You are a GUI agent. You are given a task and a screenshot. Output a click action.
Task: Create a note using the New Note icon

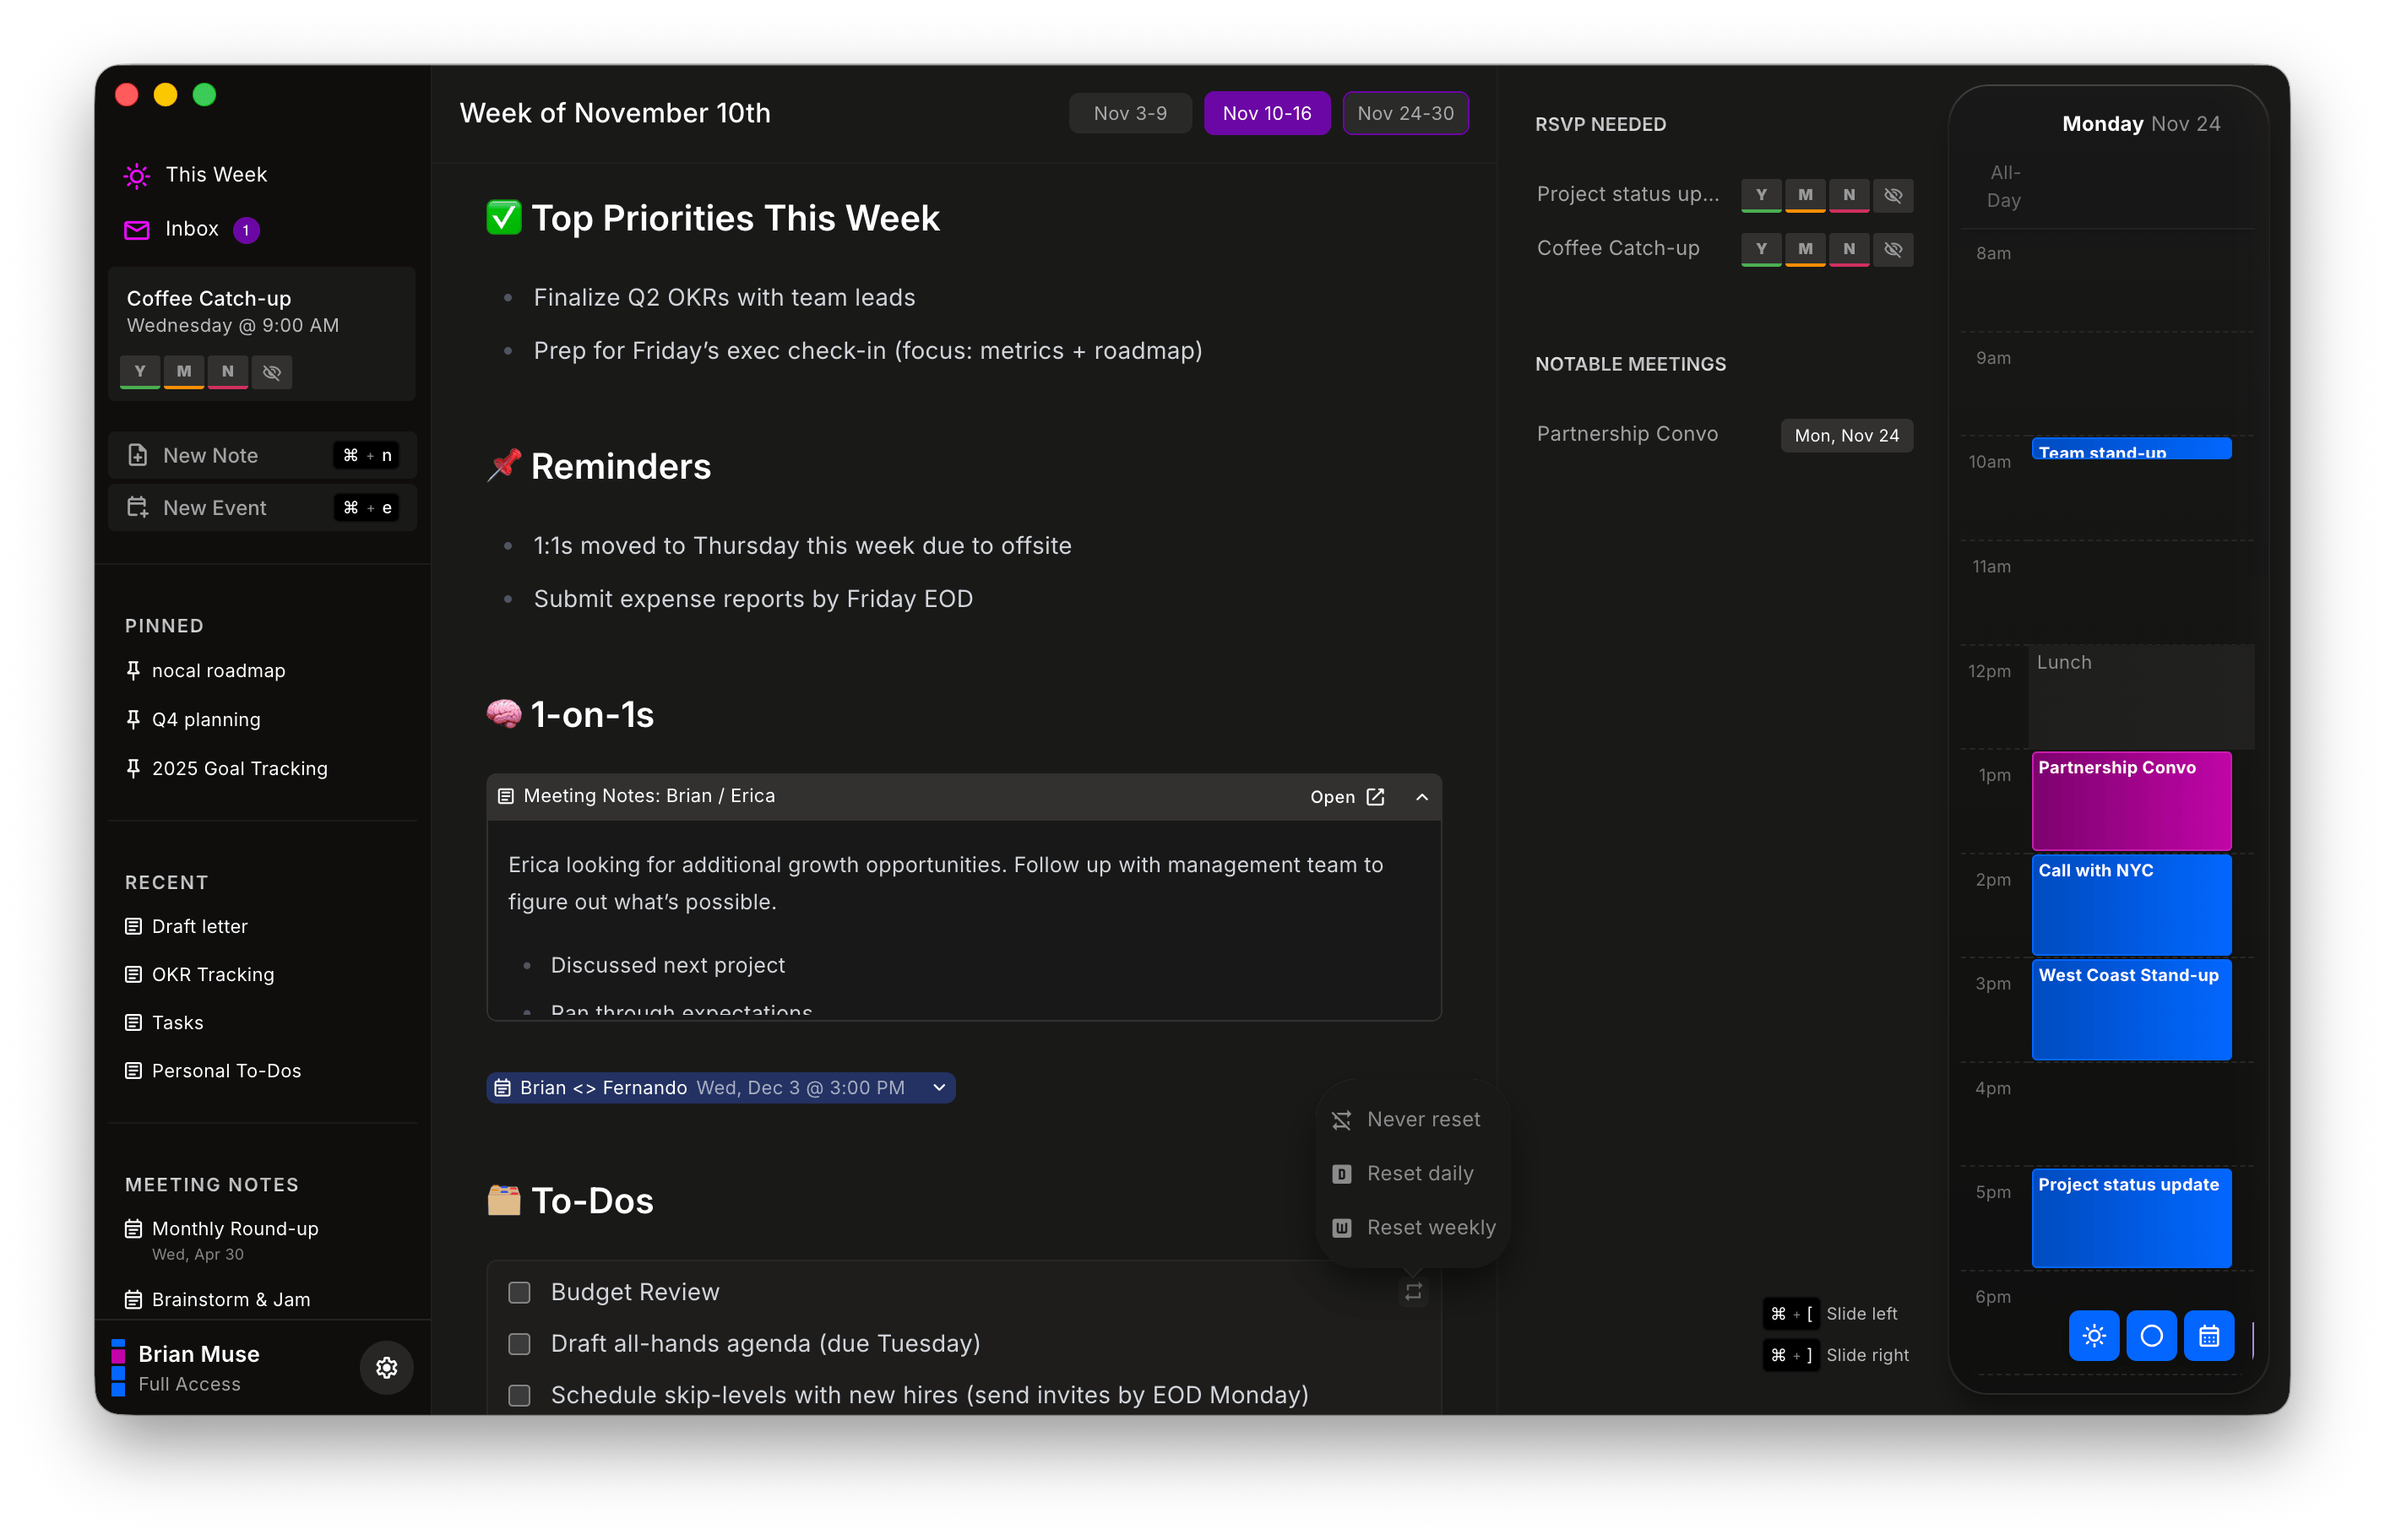click(139, 455)
